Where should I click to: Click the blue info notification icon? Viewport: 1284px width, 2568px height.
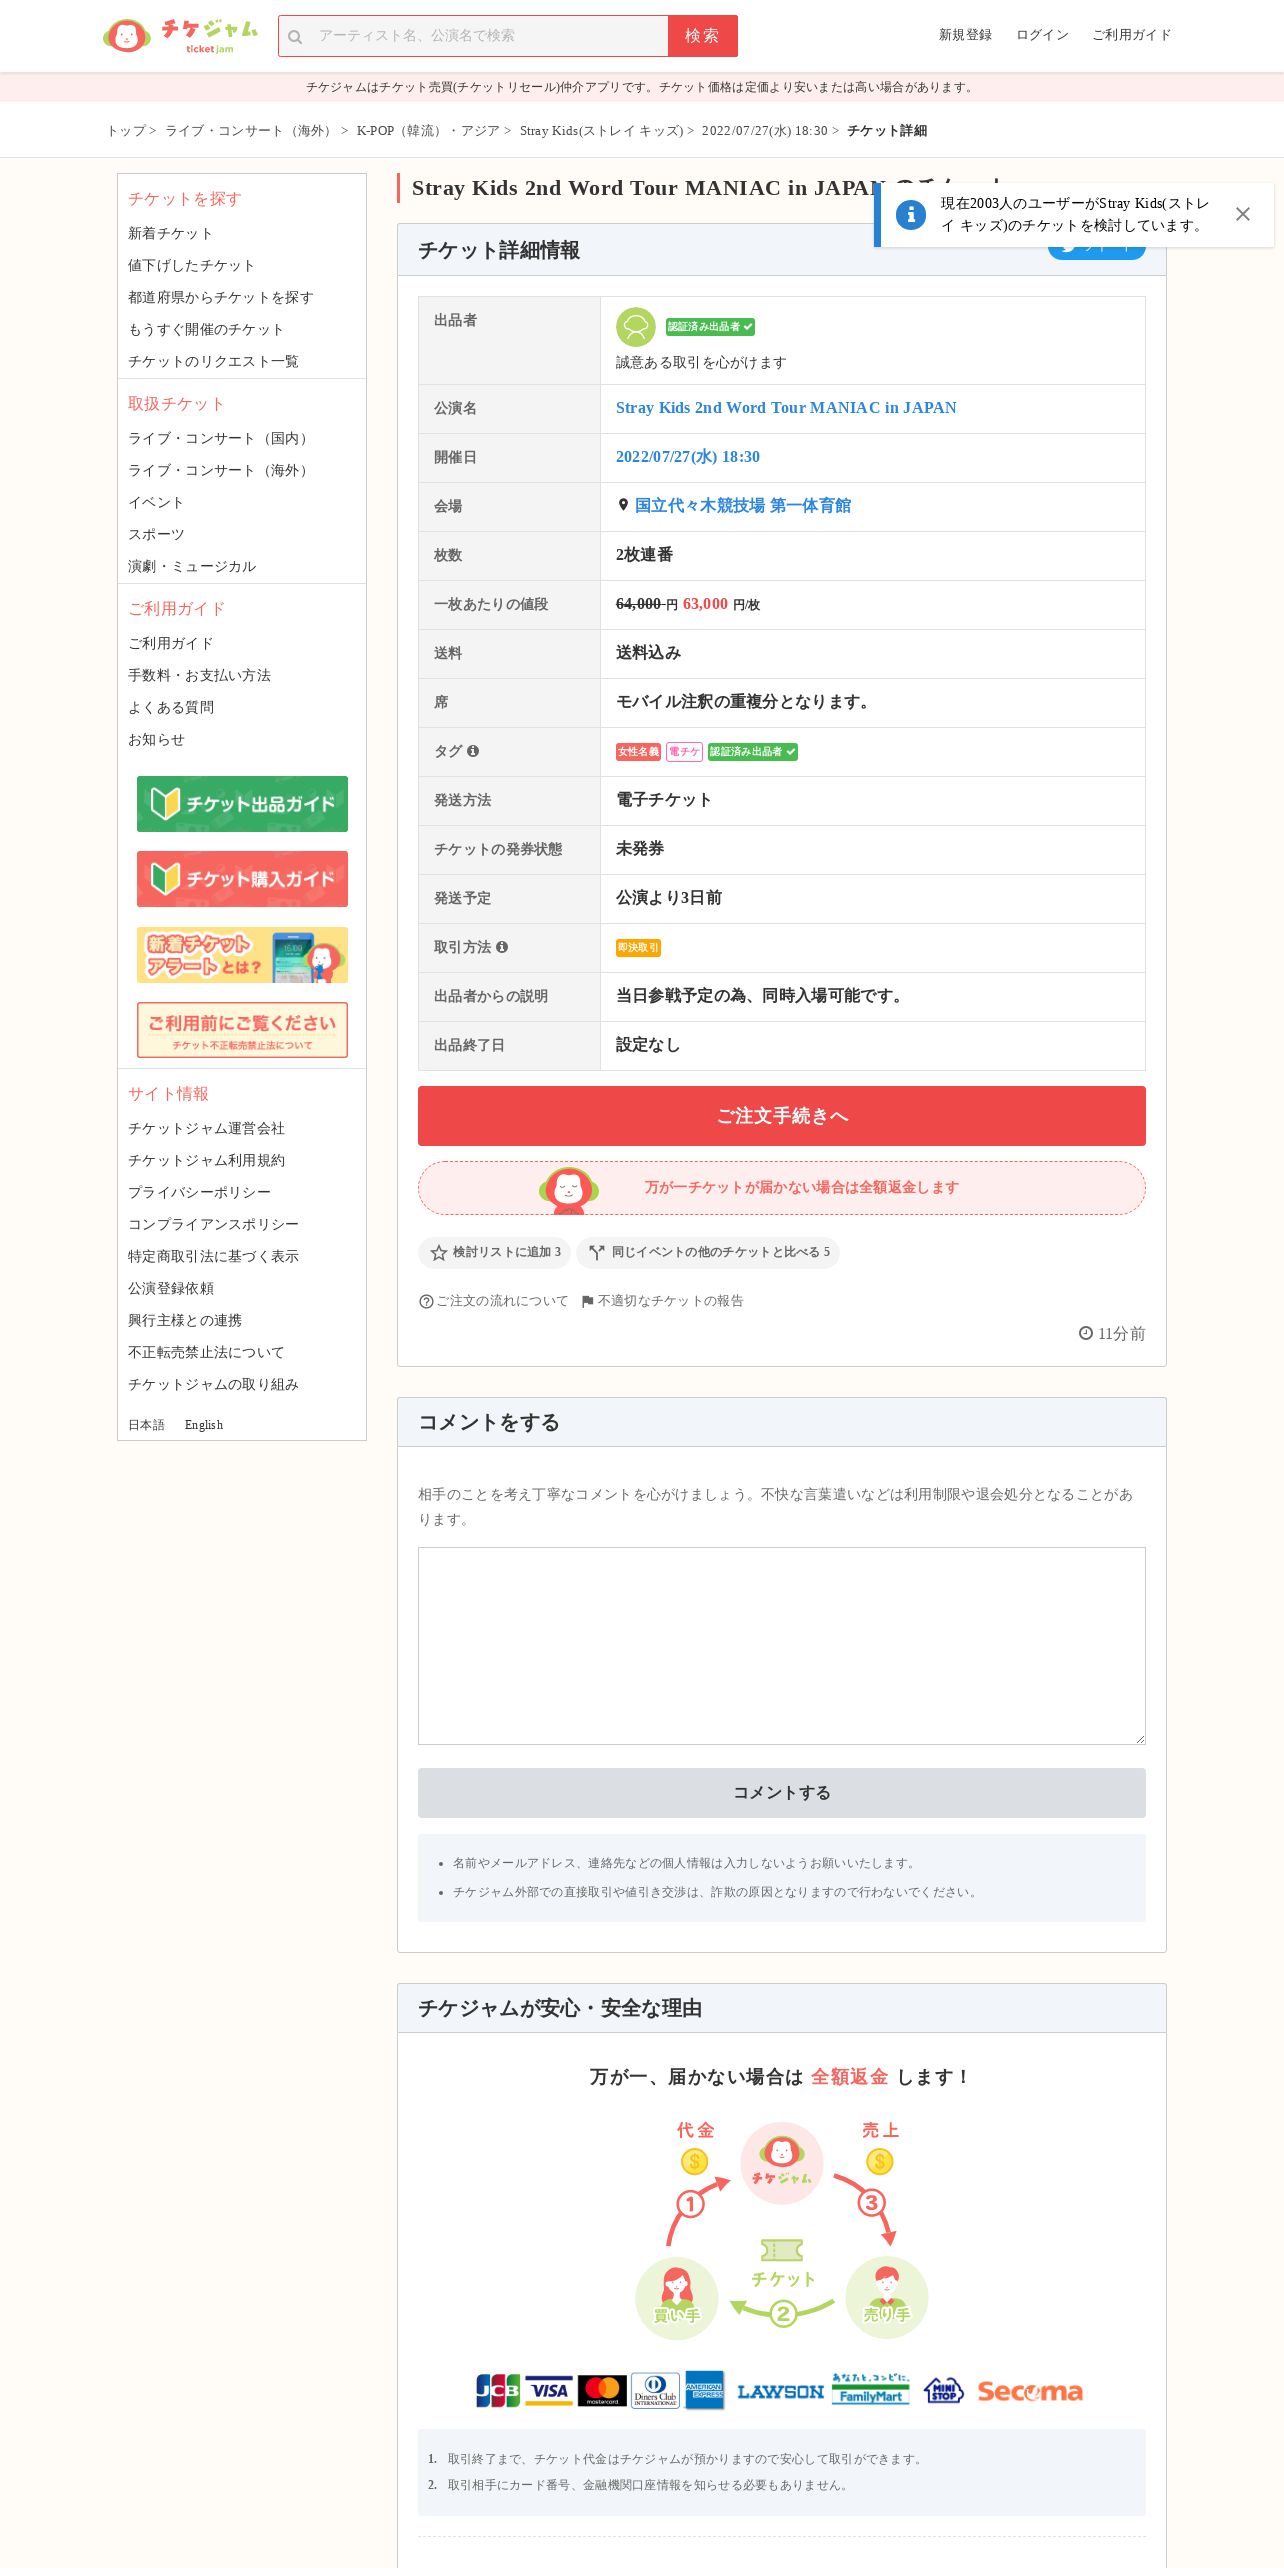(x=911, y=214)
